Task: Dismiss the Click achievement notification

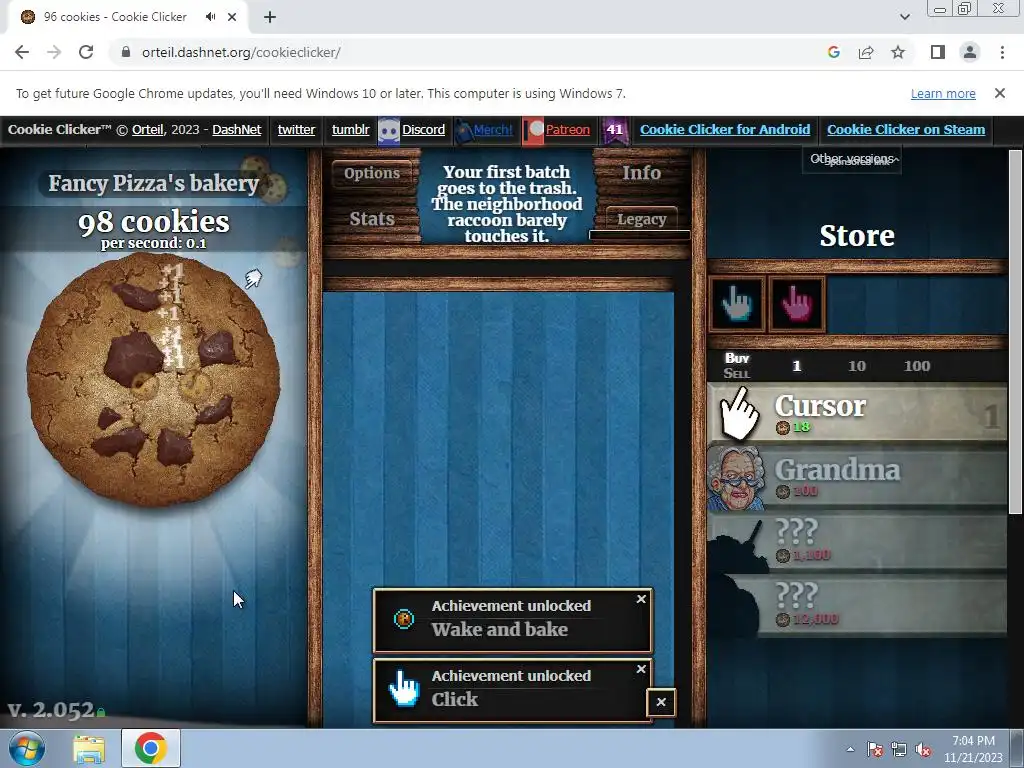Action: click(641, 669)
